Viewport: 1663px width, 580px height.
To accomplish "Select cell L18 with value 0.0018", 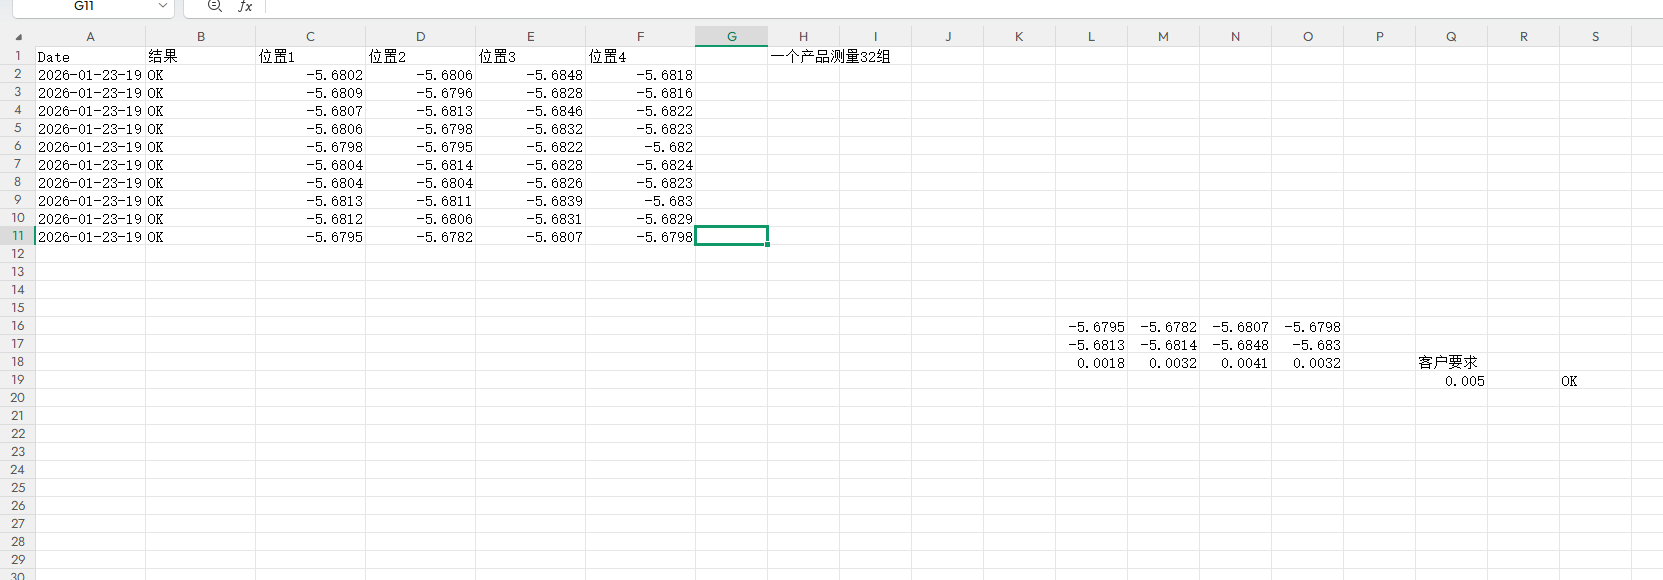I will point(1091,363).
